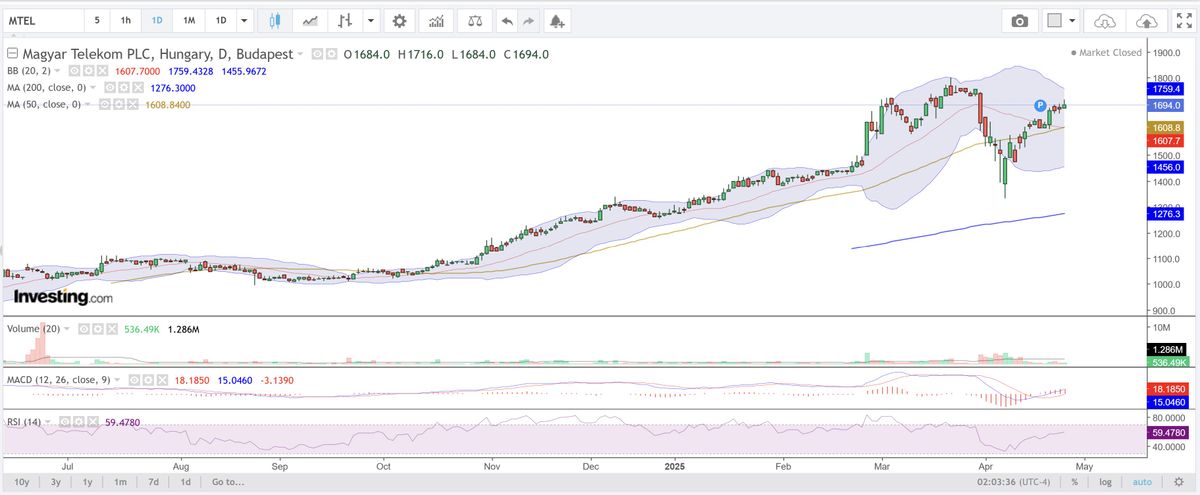Open settings gear for MACD indicator
Viewport: 1200px width, 495px height.
[148, 380]
